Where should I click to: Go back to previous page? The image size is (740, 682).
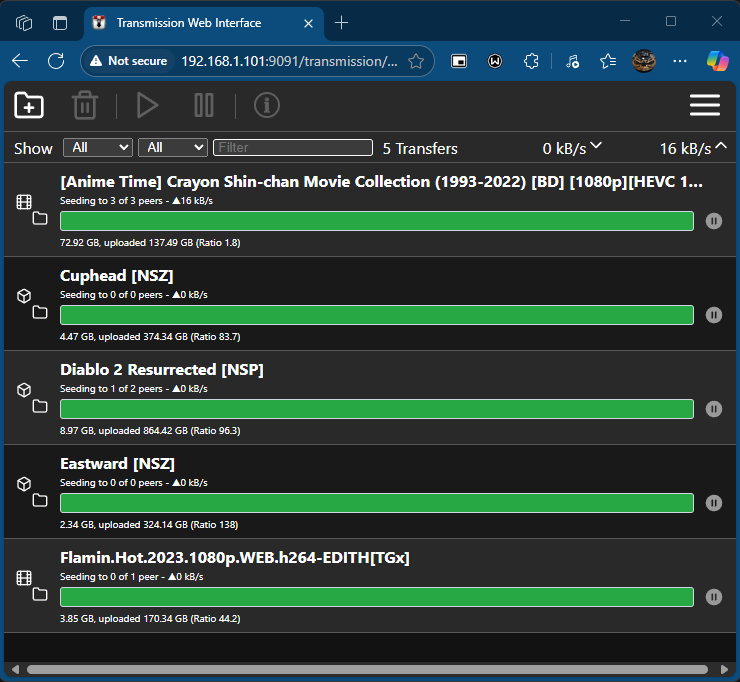pyautogui.click(x=20, y=61)
